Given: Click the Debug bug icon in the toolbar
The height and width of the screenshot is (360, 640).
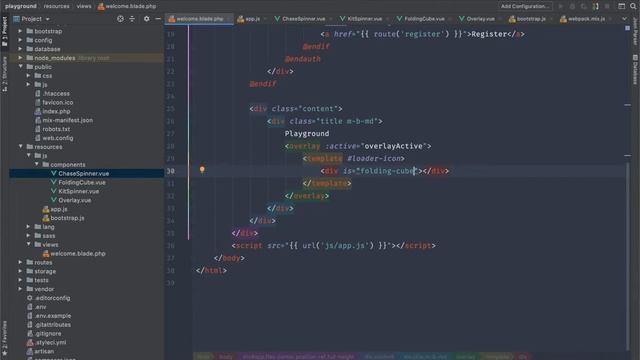Looking at the screenshot, I should pyautogui.click(x=572, y=6).
